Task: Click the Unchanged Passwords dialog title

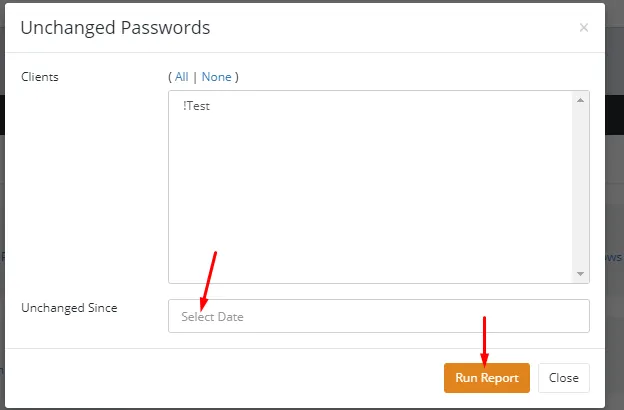Action: click(x=115, y=28)
